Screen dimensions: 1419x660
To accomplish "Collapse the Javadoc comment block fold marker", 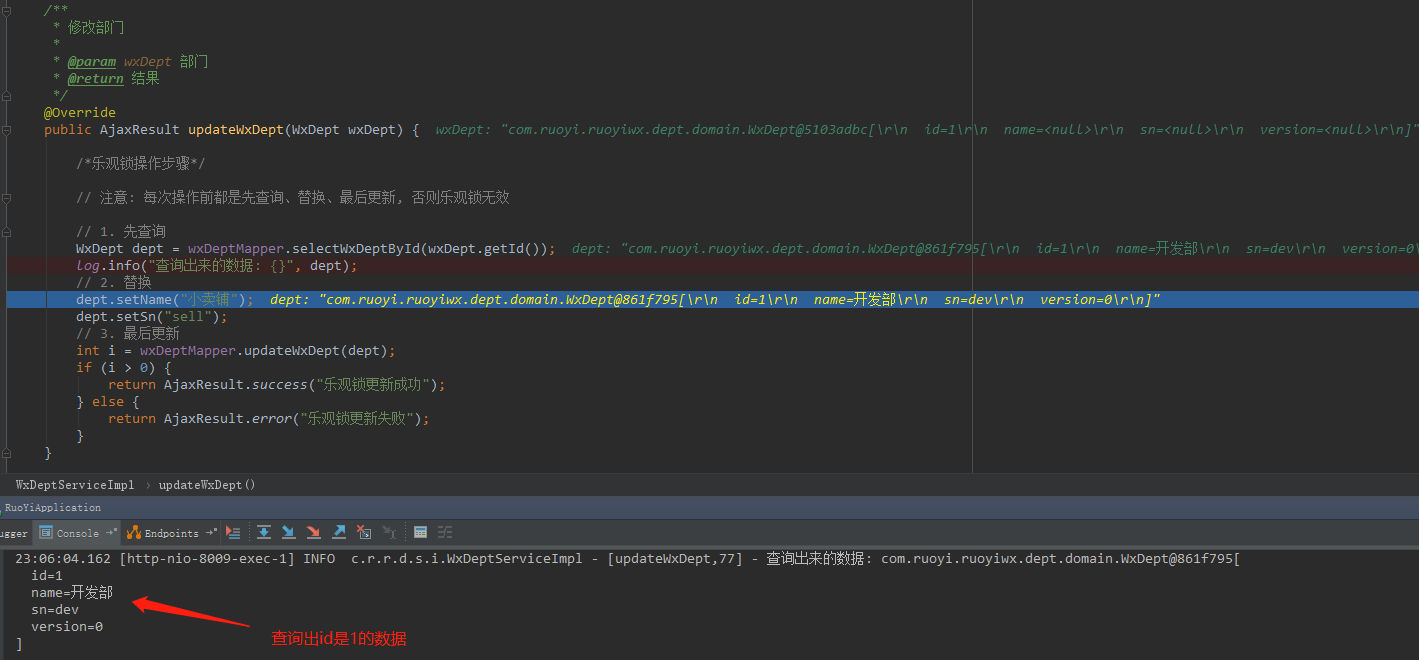I will click(x=7, y=10).
